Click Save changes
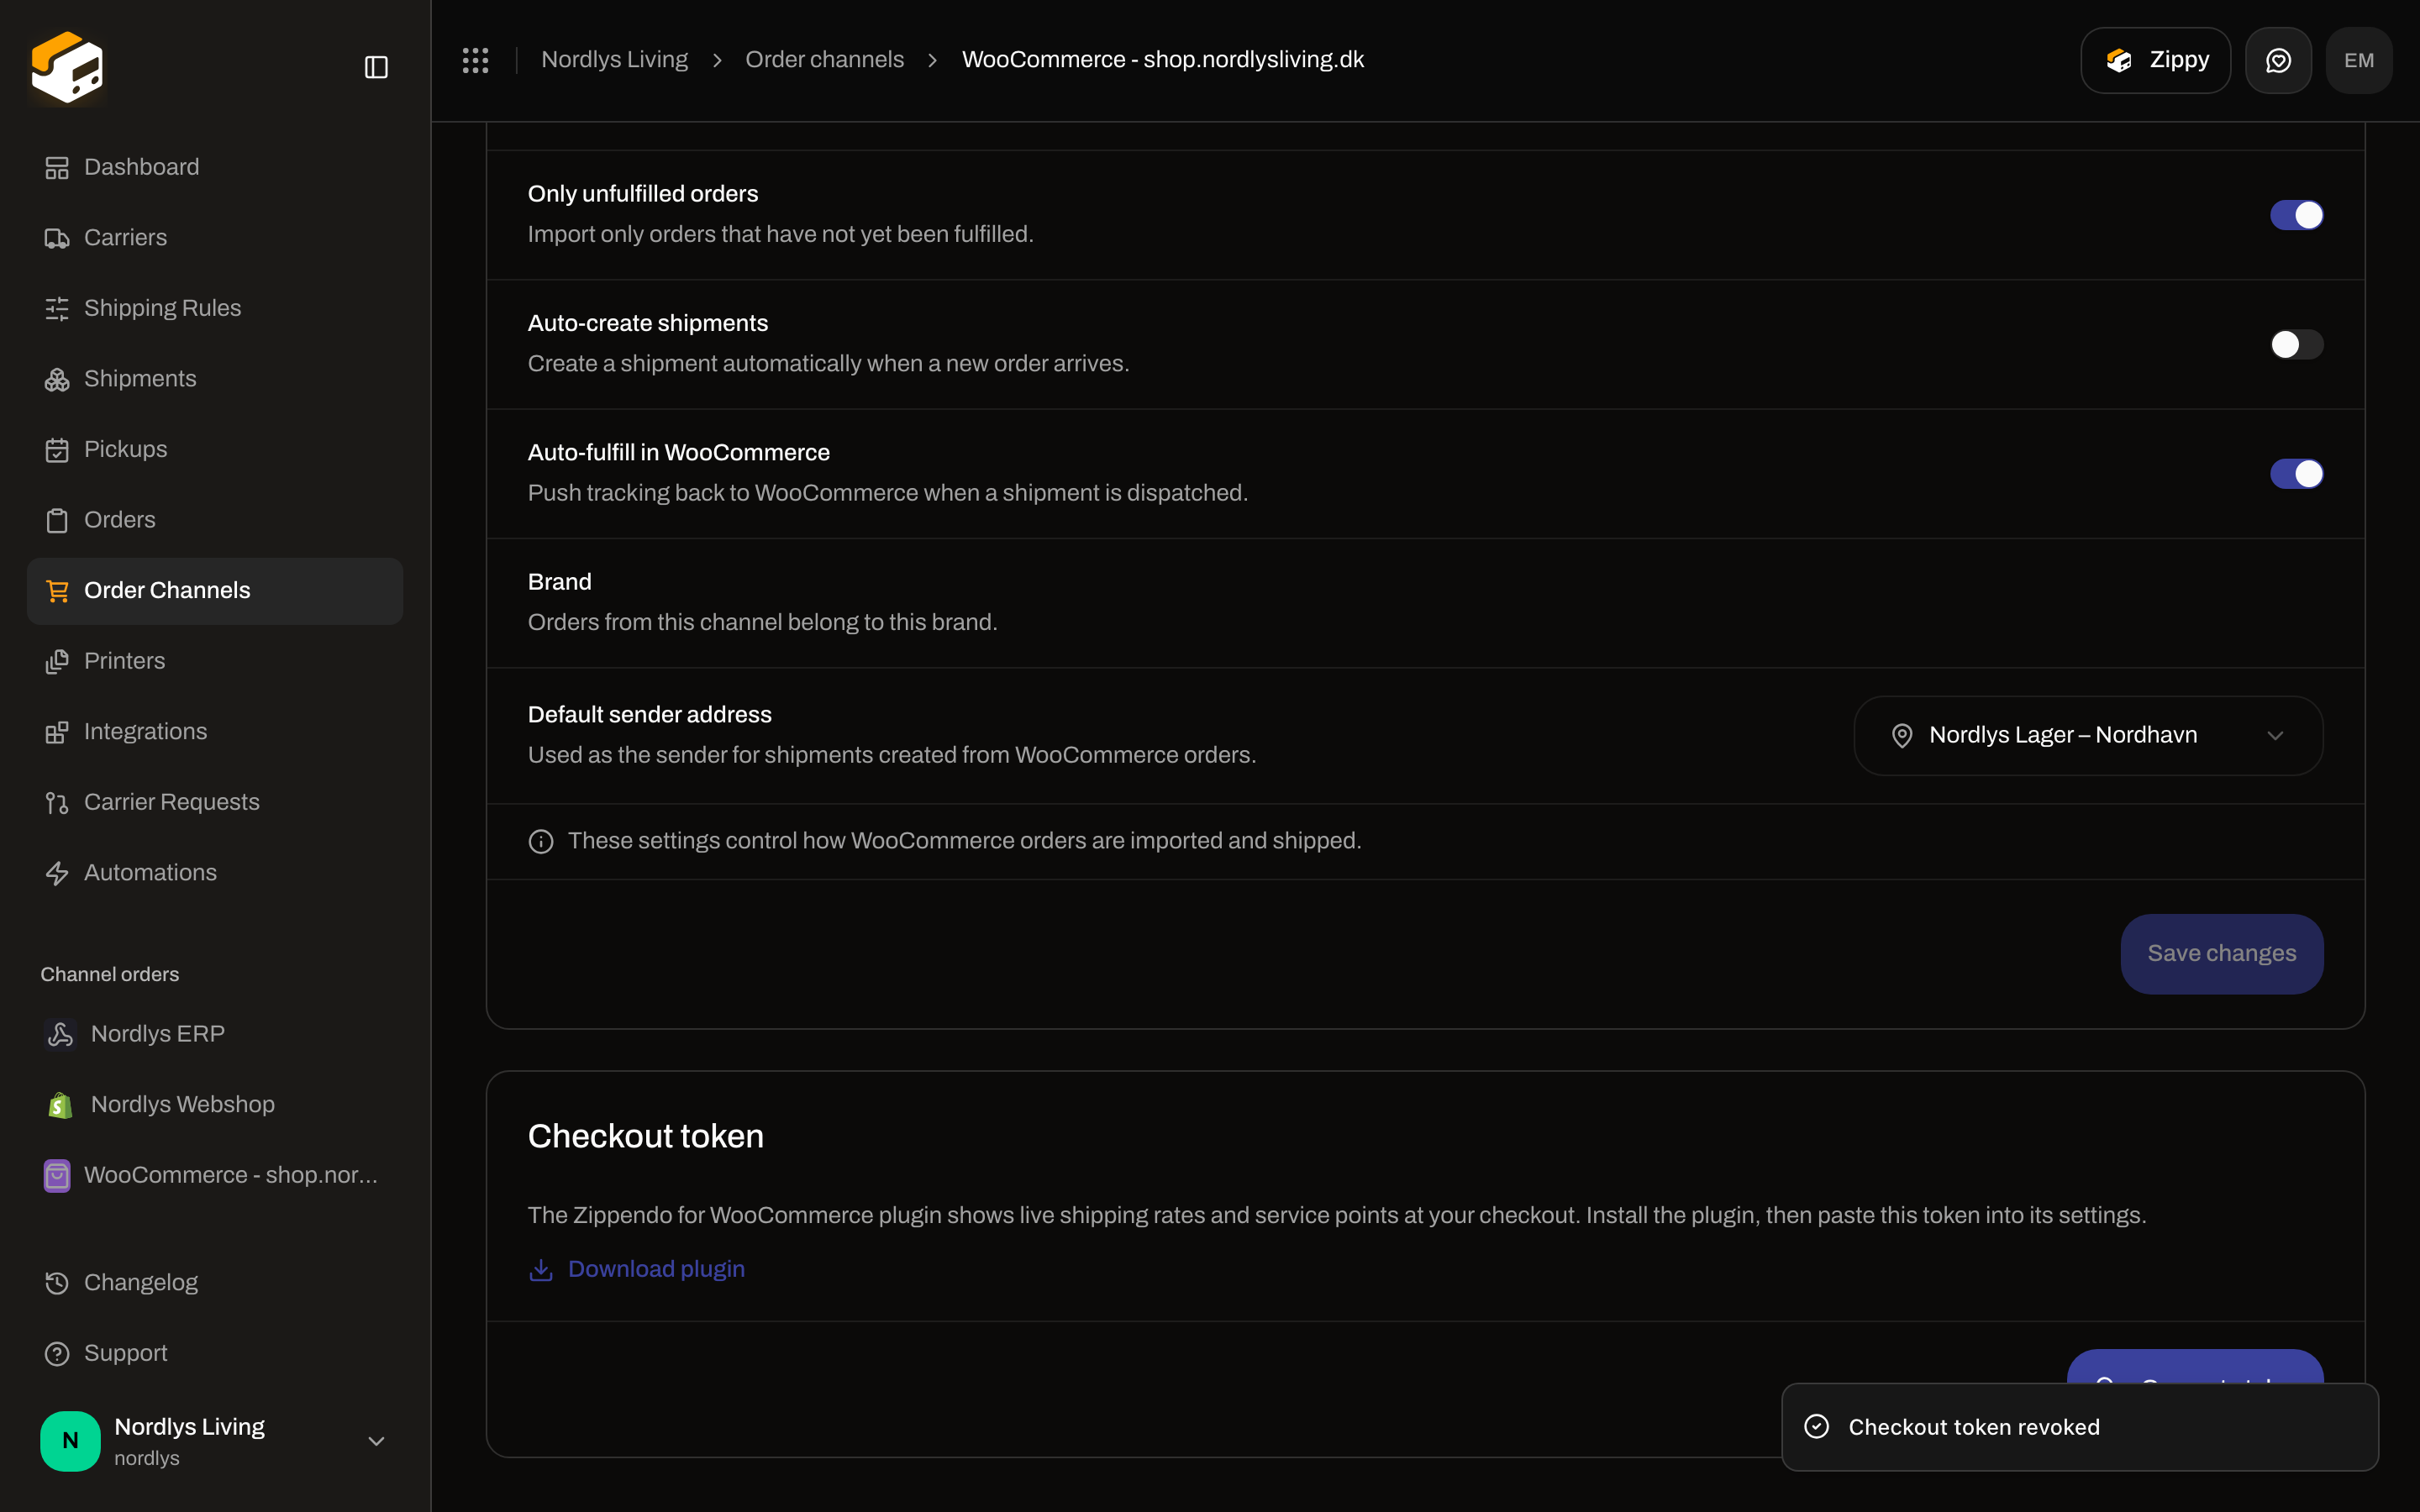The width and height of the screenshot is (2420, 1512). pyautogui.click(x=2221, y=953)
